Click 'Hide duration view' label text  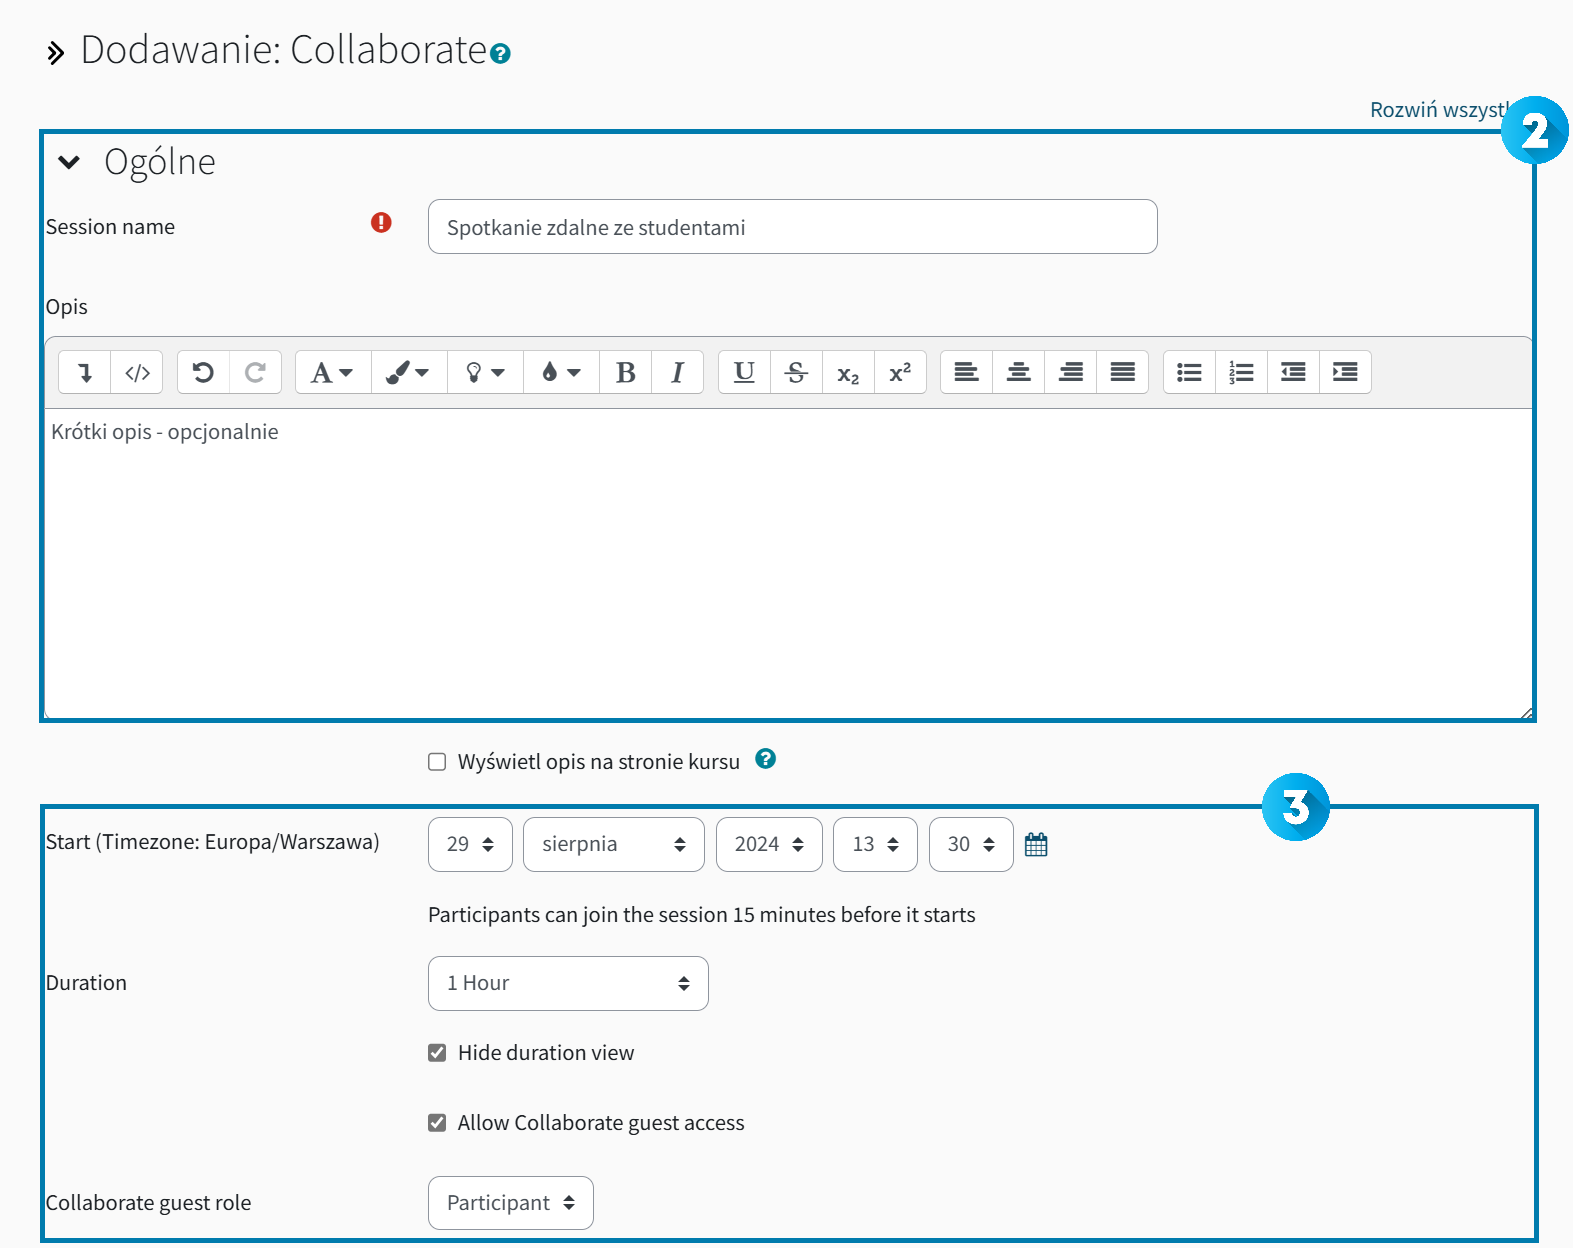point(546,1053)
